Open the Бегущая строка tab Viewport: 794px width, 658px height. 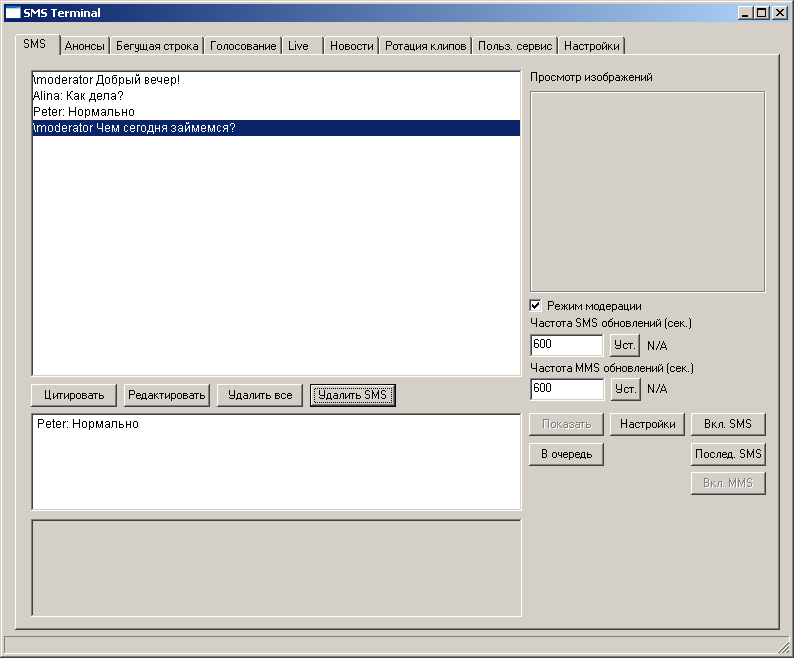[157, 46]
